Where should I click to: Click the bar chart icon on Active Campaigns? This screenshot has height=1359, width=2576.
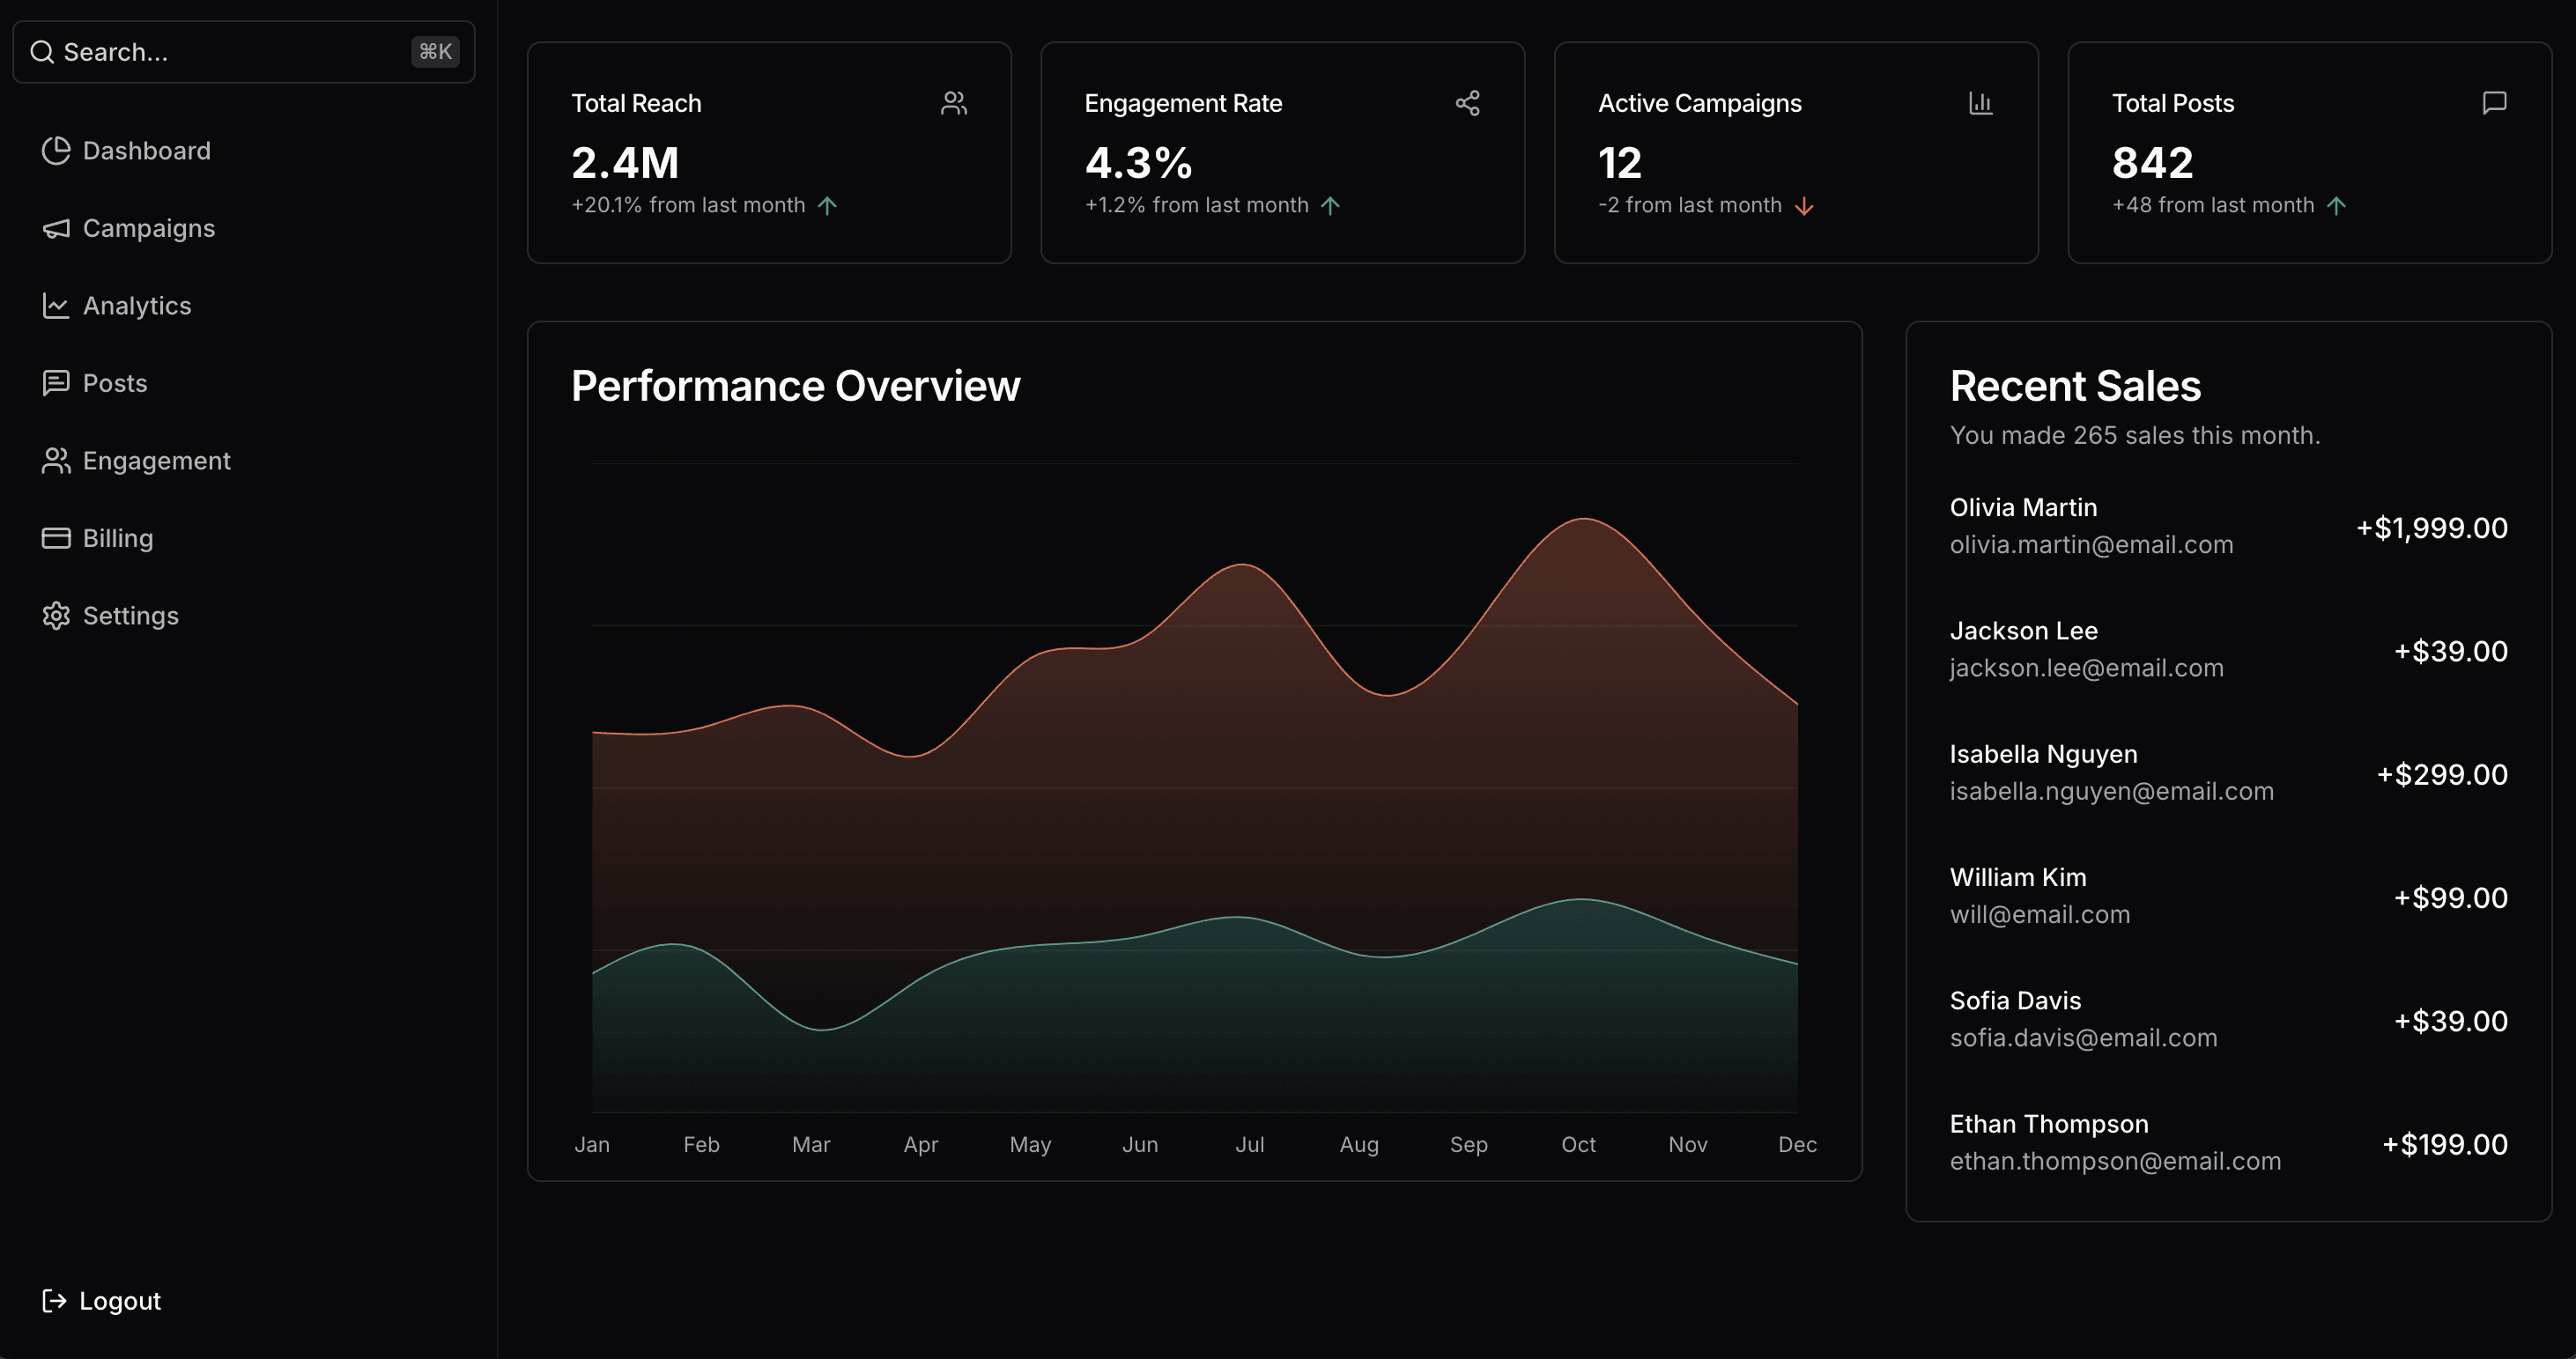tap(1981, 101)
